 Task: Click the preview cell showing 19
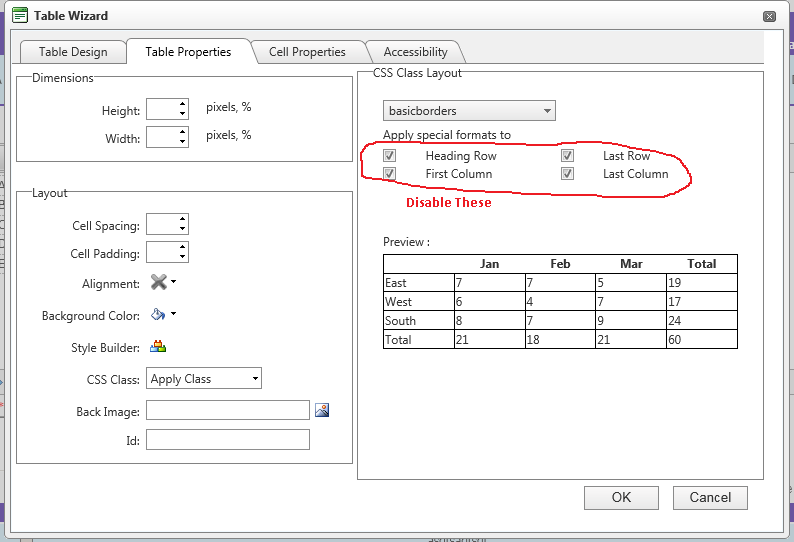tap(701, 283)
